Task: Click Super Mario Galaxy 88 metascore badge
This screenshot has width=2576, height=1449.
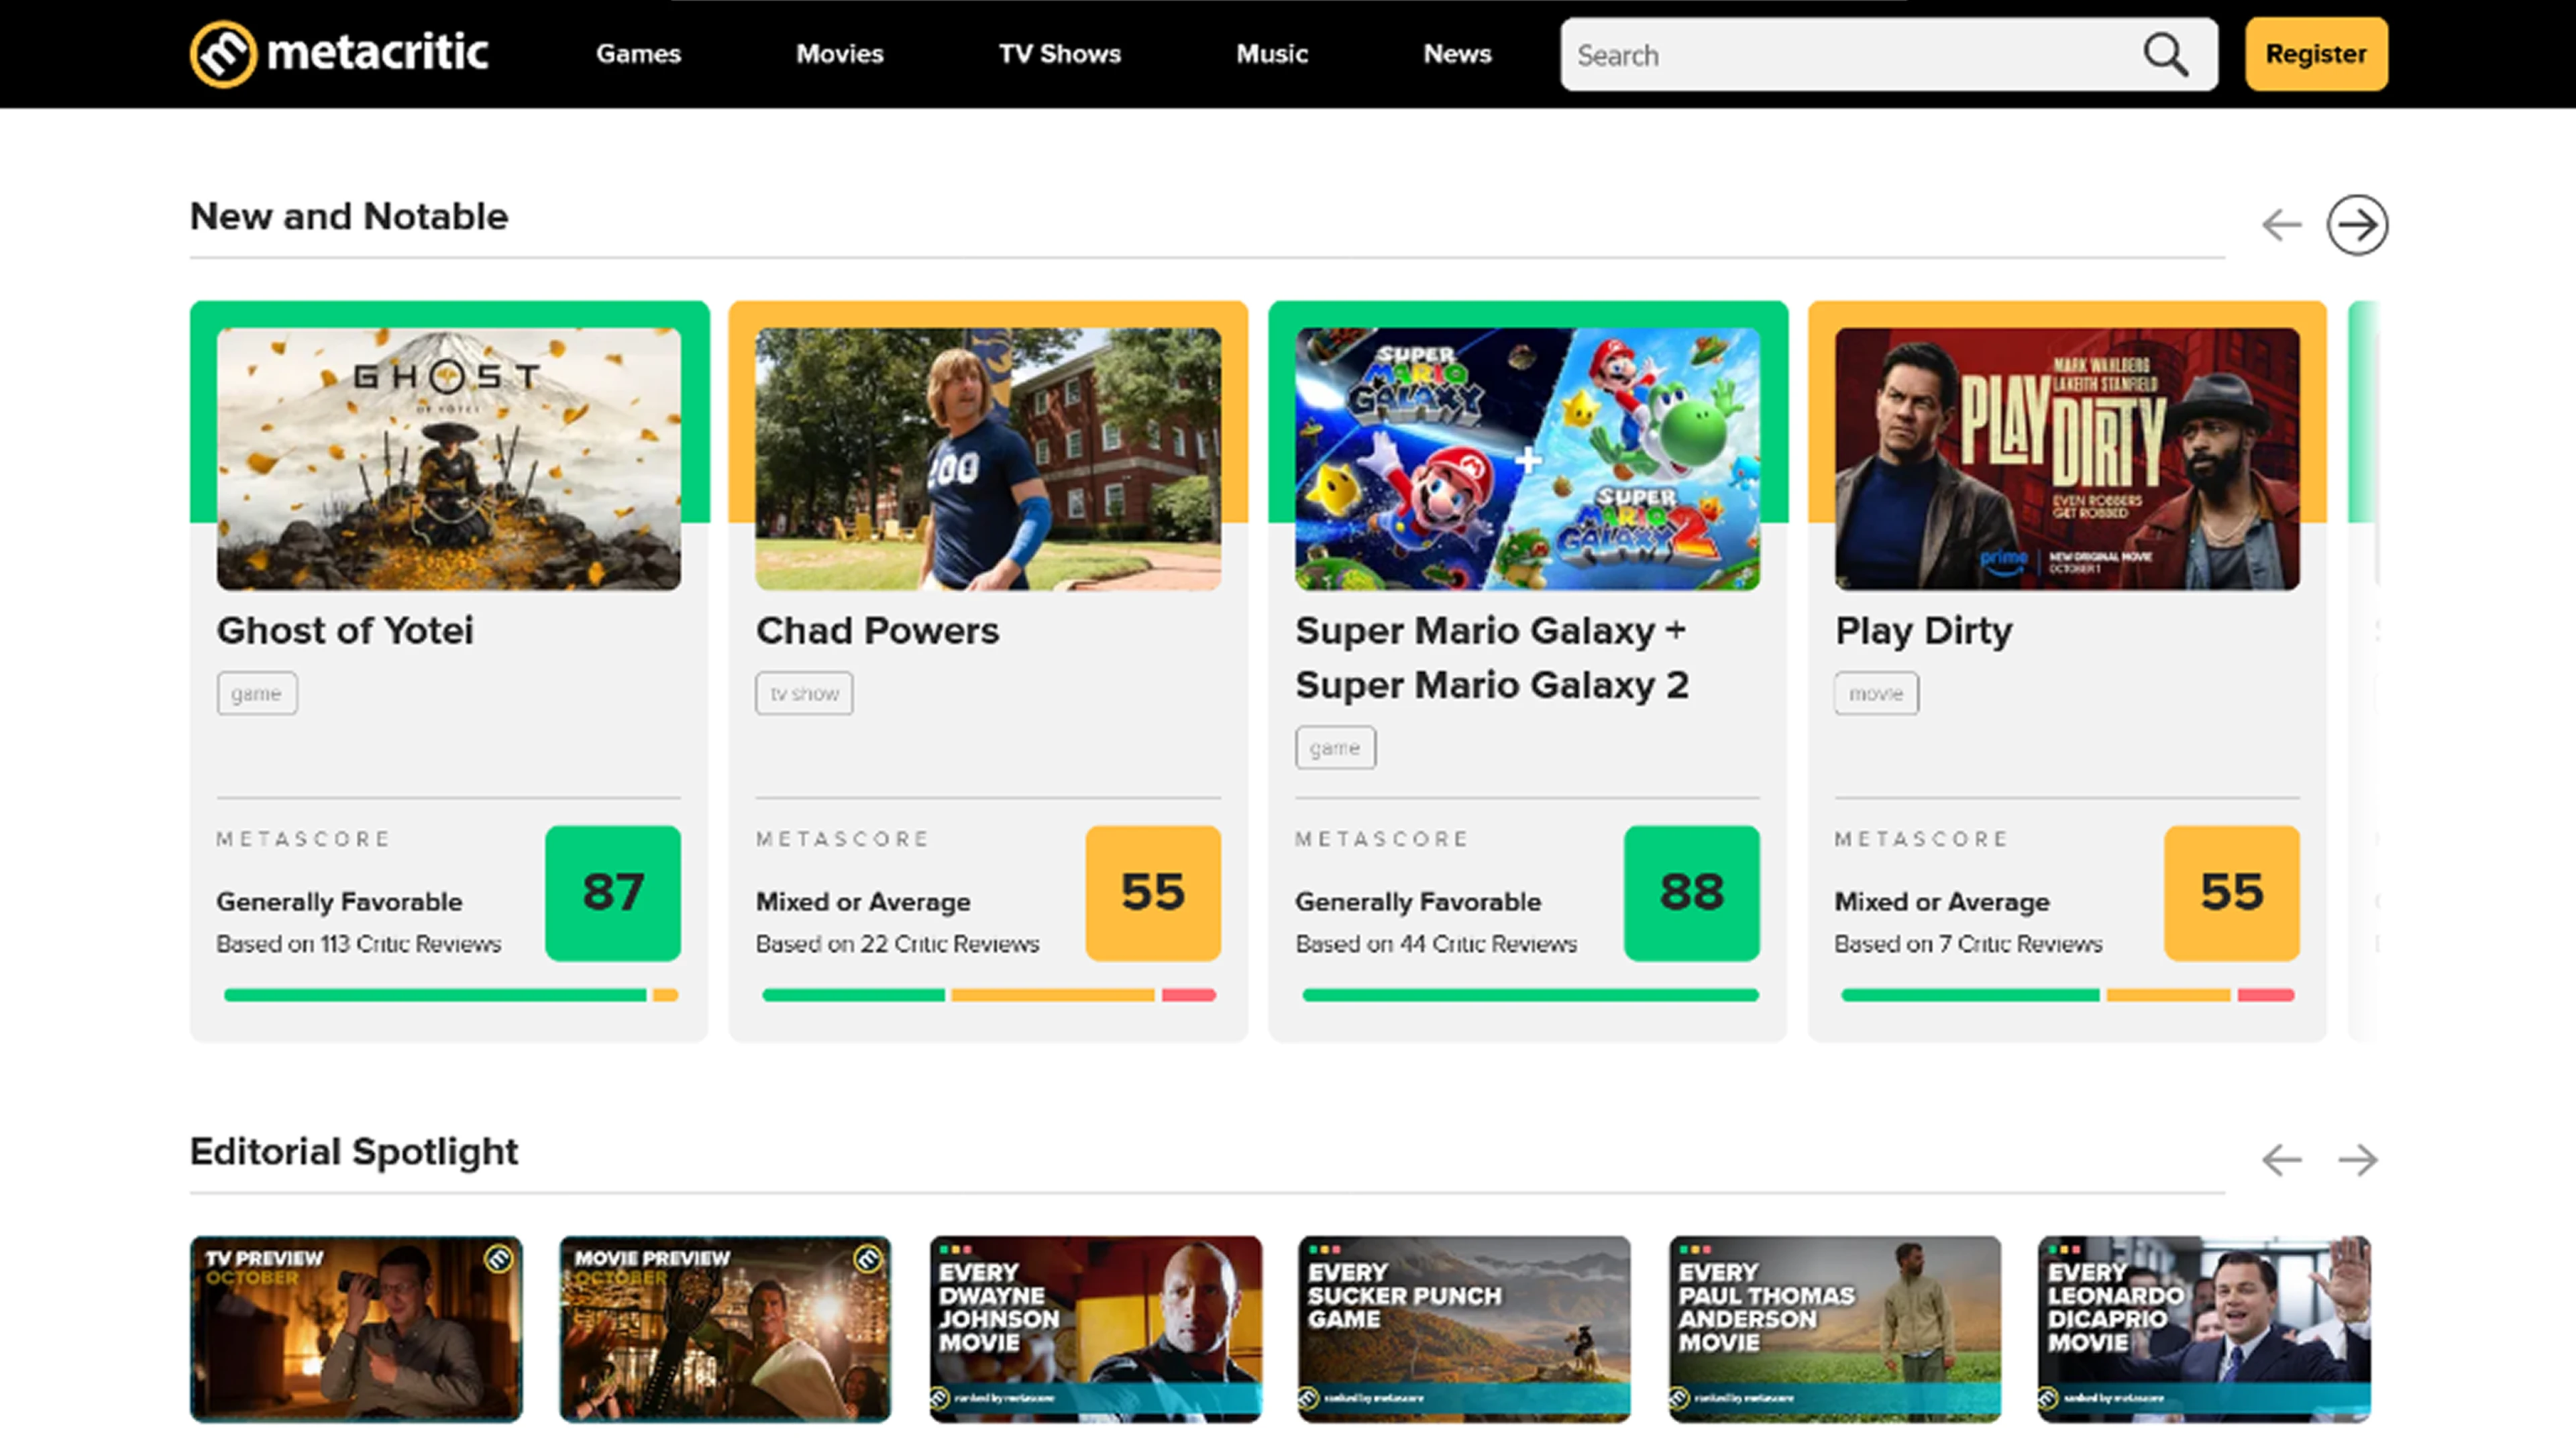Action: [1691, 892]
